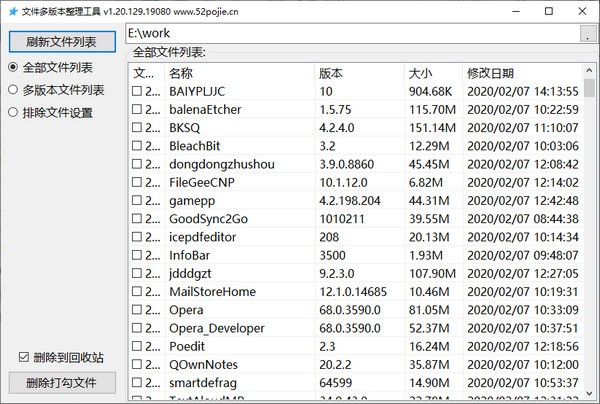Click the scrollbar up arrow

589,70
